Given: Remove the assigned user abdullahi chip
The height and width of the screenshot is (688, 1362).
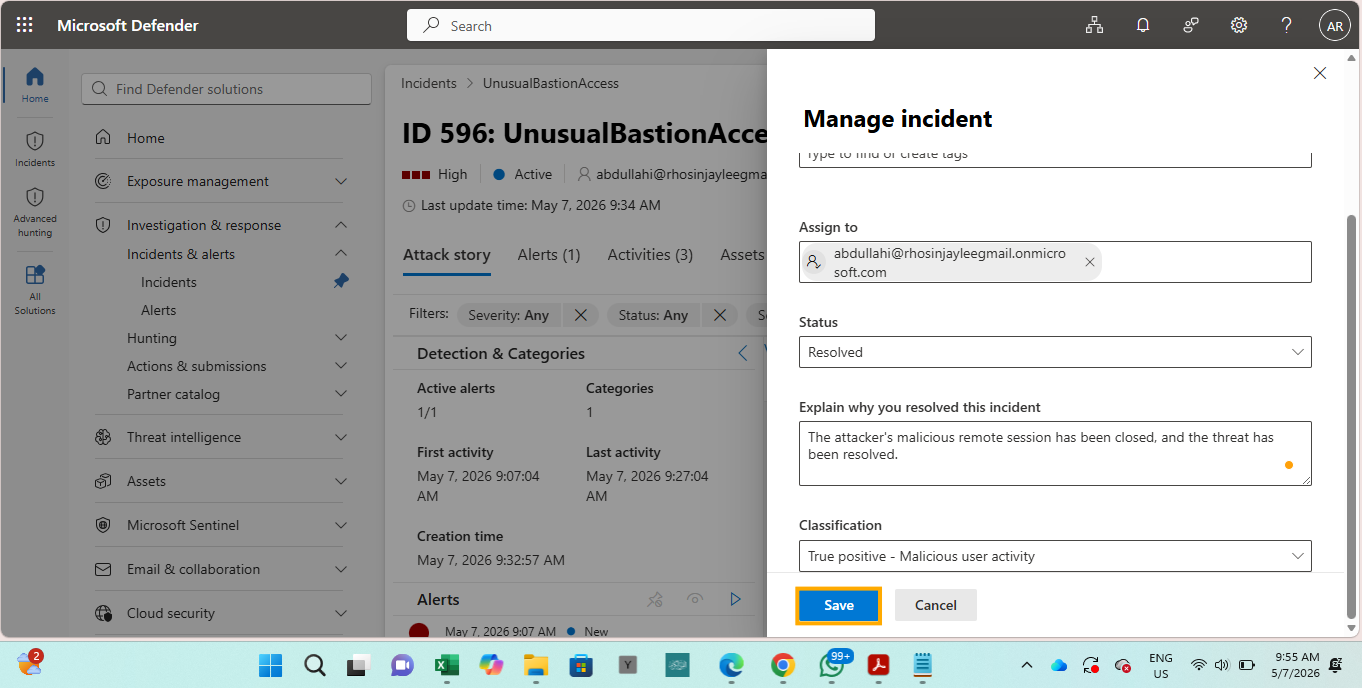Looking at the screenshot, I should pos(1090,262).
